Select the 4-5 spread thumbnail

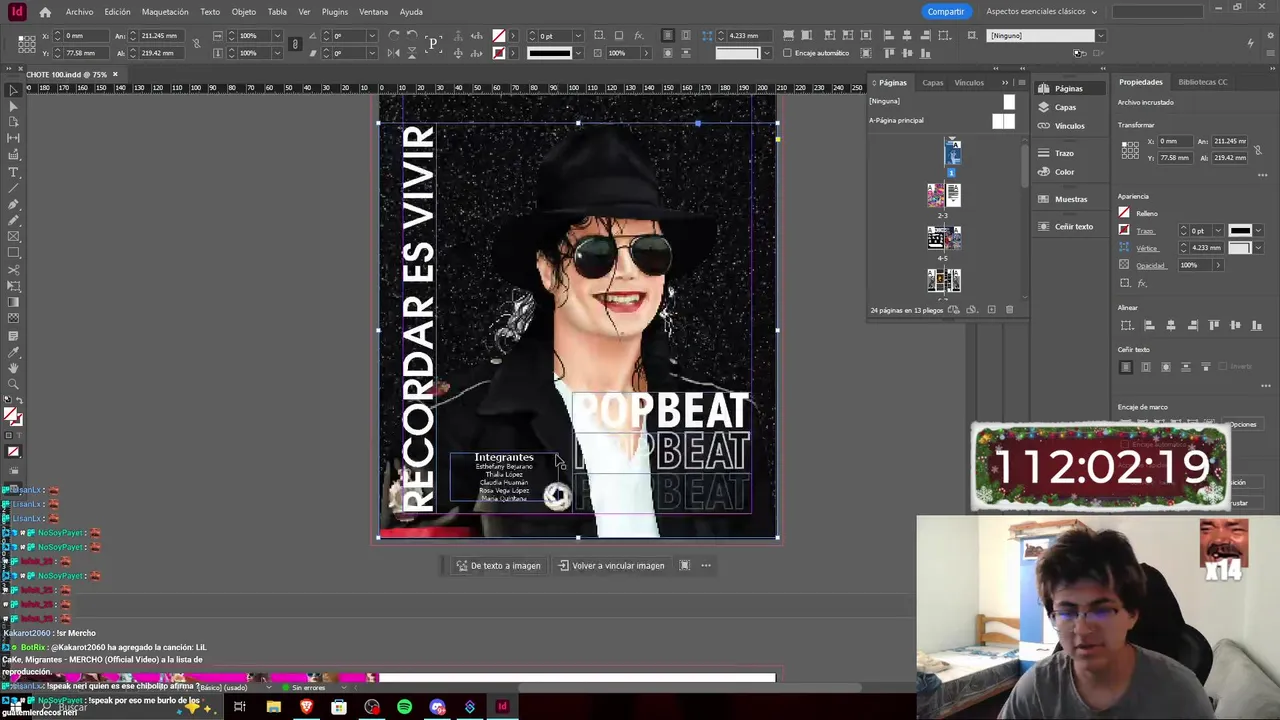pos(943,238)
